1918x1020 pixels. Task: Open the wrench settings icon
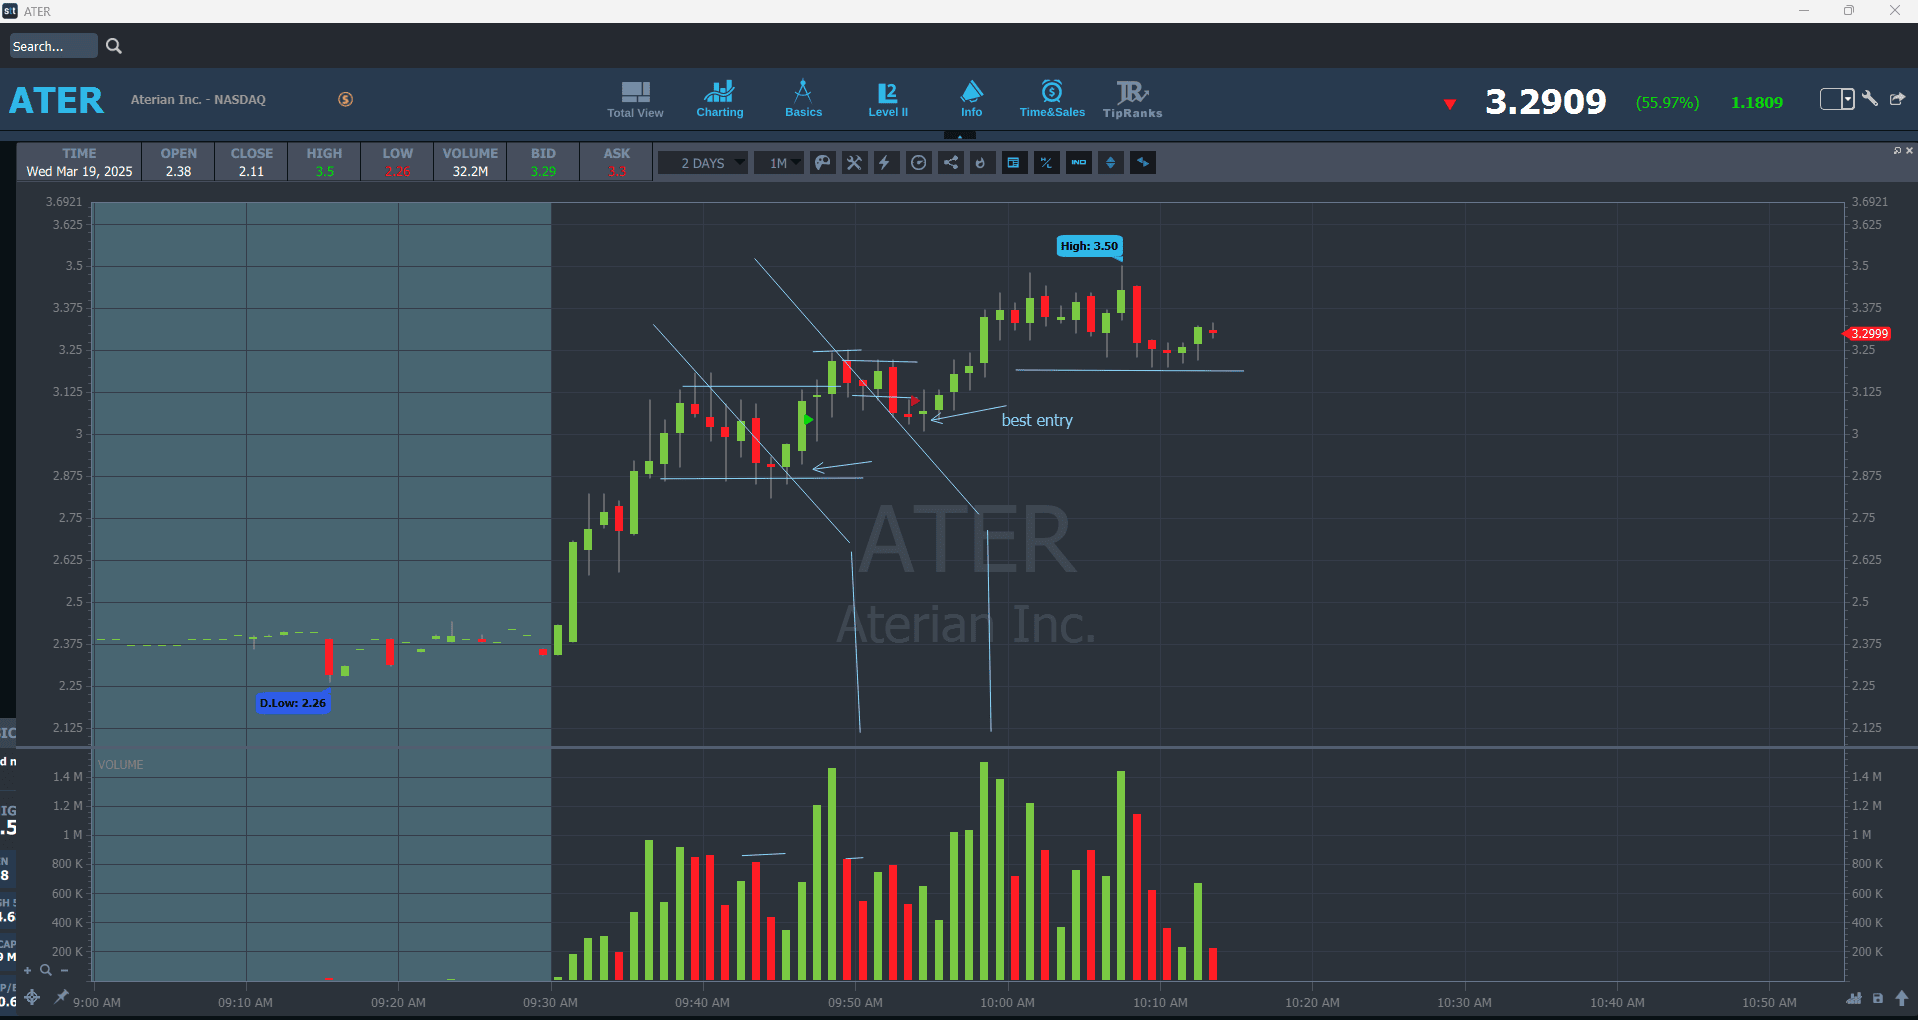pyautogui.click(x=1870, y=98)
